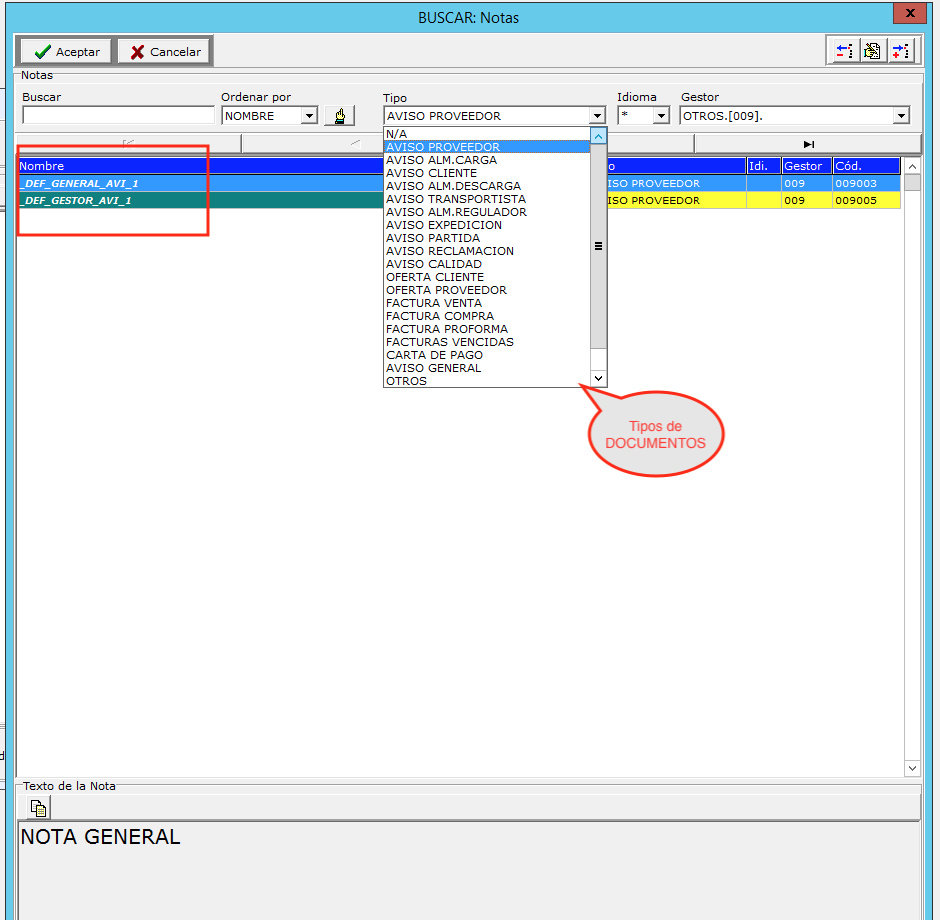The image size is (940, 920).
Task: Select N/A option in Tipo list
Action: point(397,134)
